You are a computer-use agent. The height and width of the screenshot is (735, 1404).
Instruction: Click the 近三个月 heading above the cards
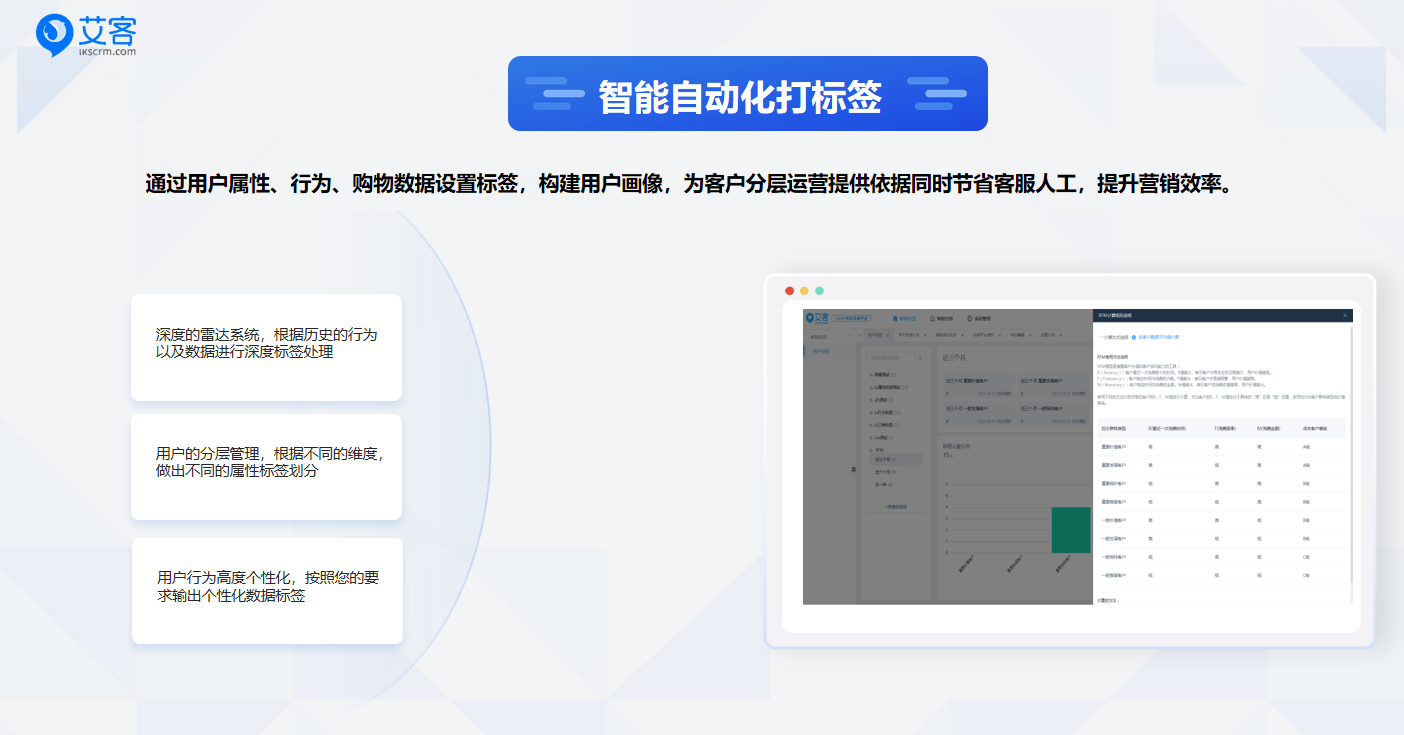point(954,358)
